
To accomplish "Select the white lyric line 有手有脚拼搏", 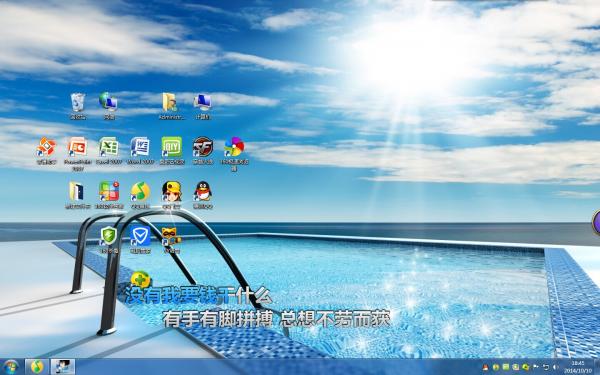I will click(x=218, y=319).
